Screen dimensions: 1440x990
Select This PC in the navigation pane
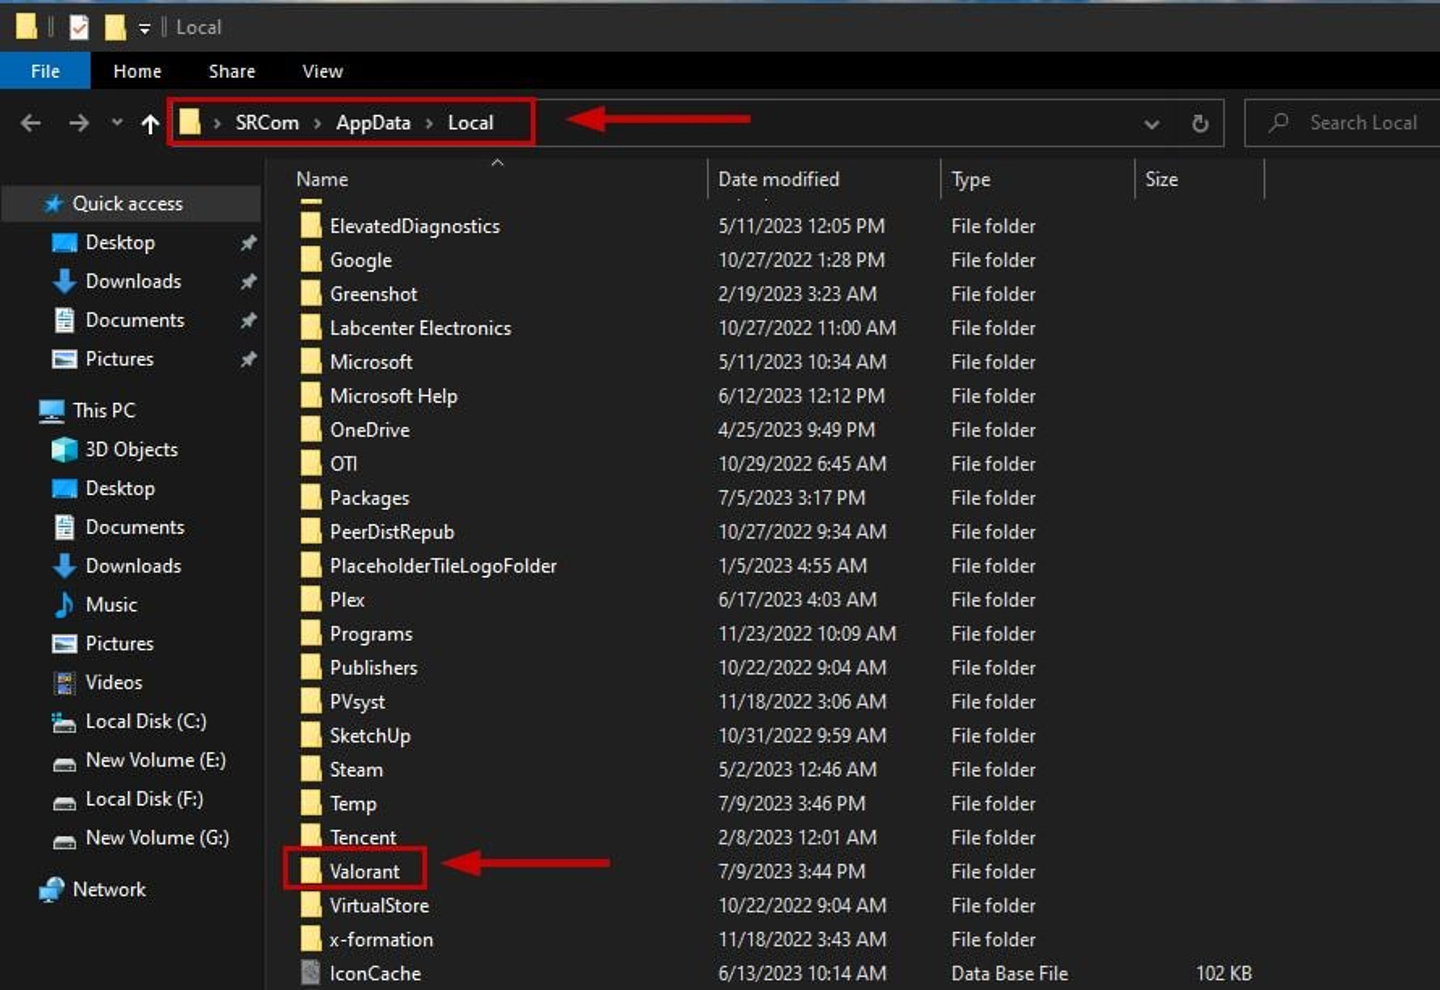coord(103,410)
